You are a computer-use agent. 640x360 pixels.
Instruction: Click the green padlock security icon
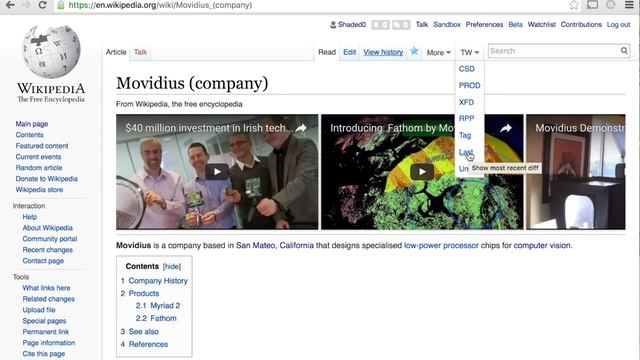[x=61, y=5]
